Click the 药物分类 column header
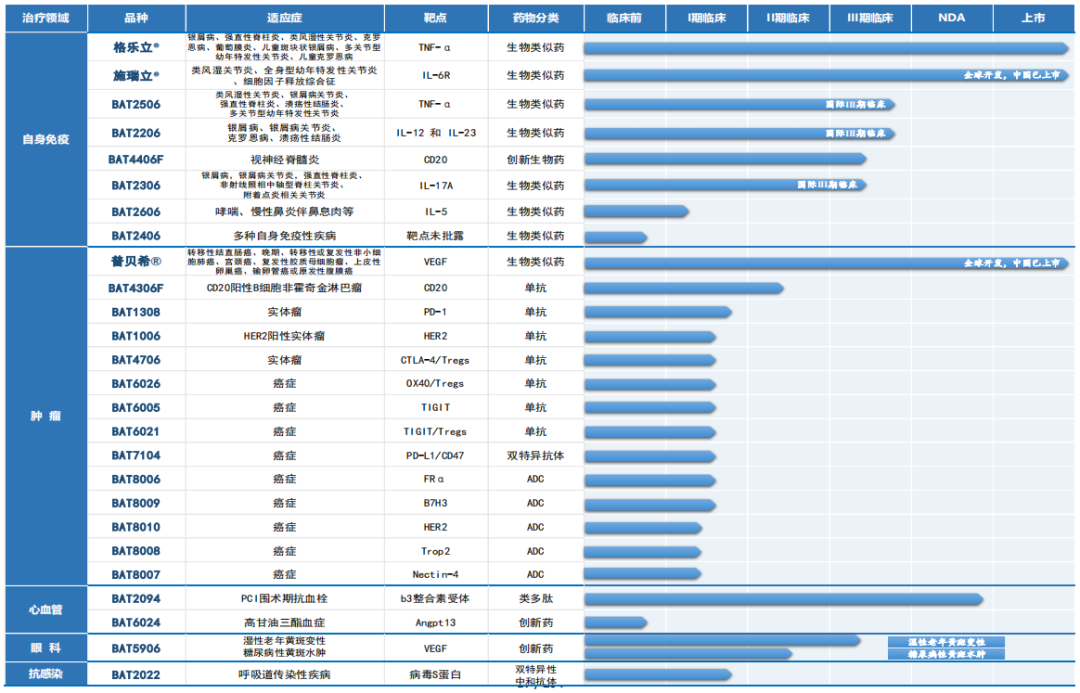 click(536, 18)
